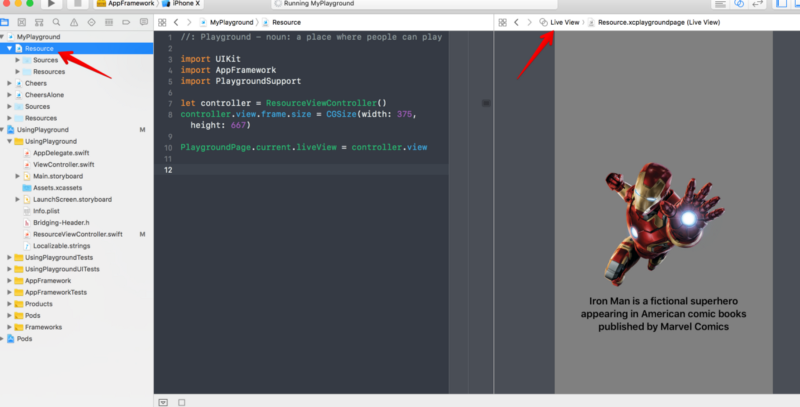Click the 'import PlaygroundSupport' code line
Screen dimensions: 800x407
(x=241, y=81)
